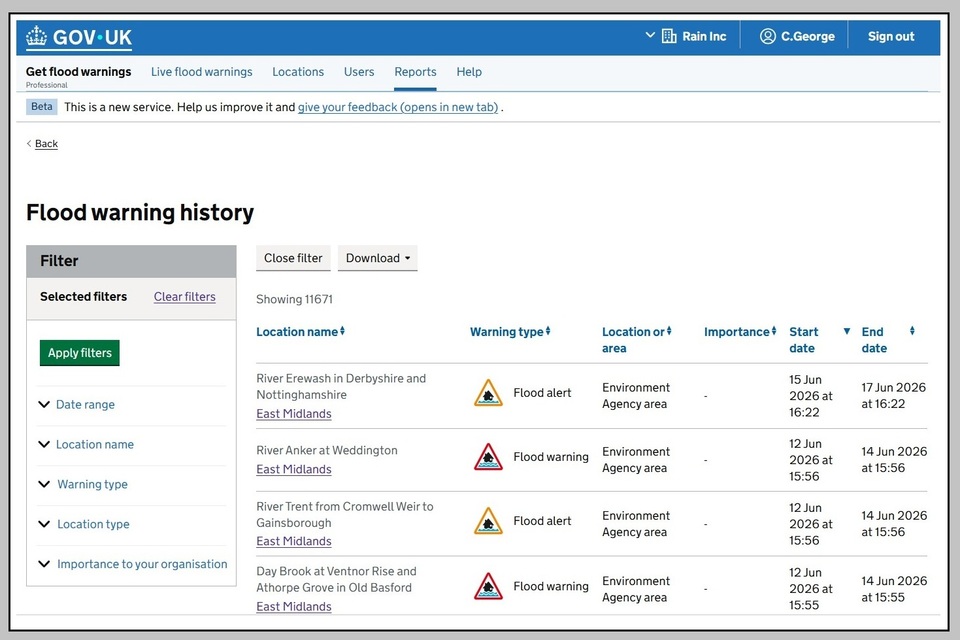Click the flood alert icon for River Trent row
The width and height of the screenshot is (960, 640).
pos(488,522)
